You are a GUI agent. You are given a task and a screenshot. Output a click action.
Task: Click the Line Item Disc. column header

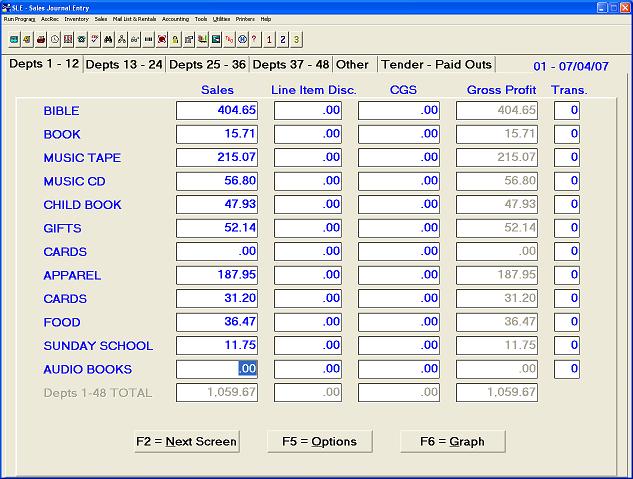point(314,90)
